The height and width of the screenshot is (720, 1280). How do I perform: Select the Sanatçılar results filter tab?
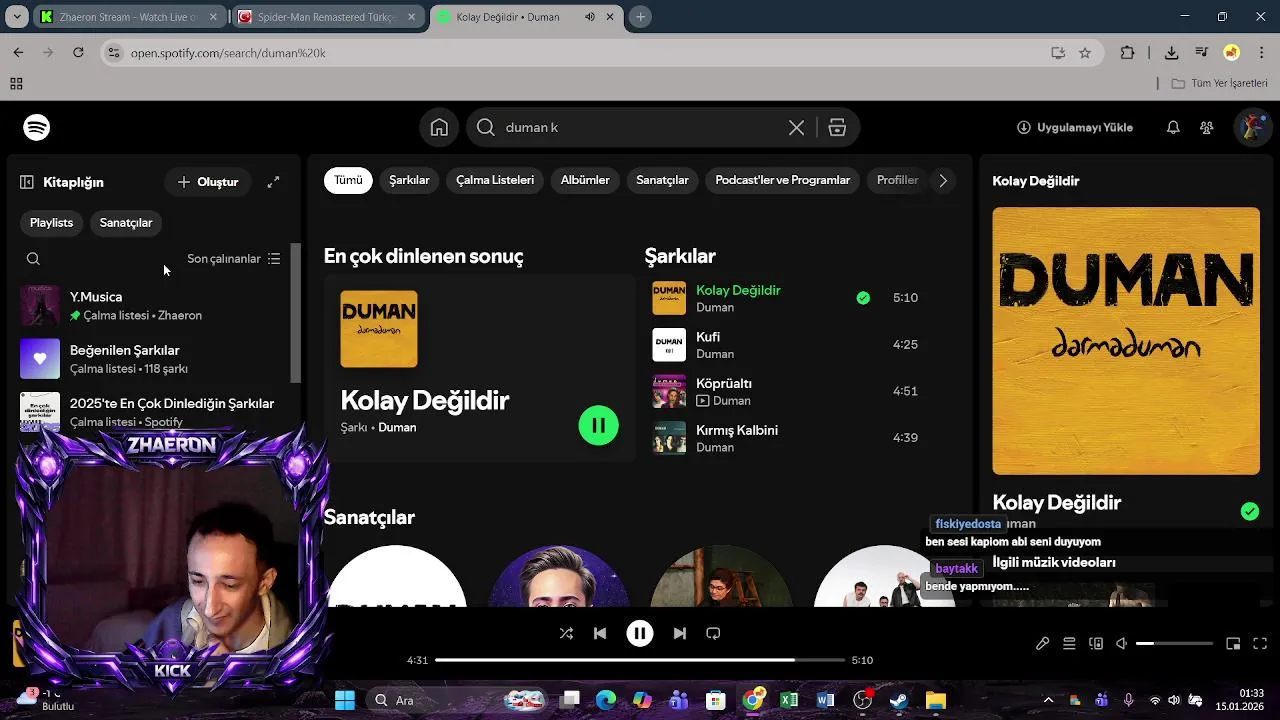coord(662,181)
